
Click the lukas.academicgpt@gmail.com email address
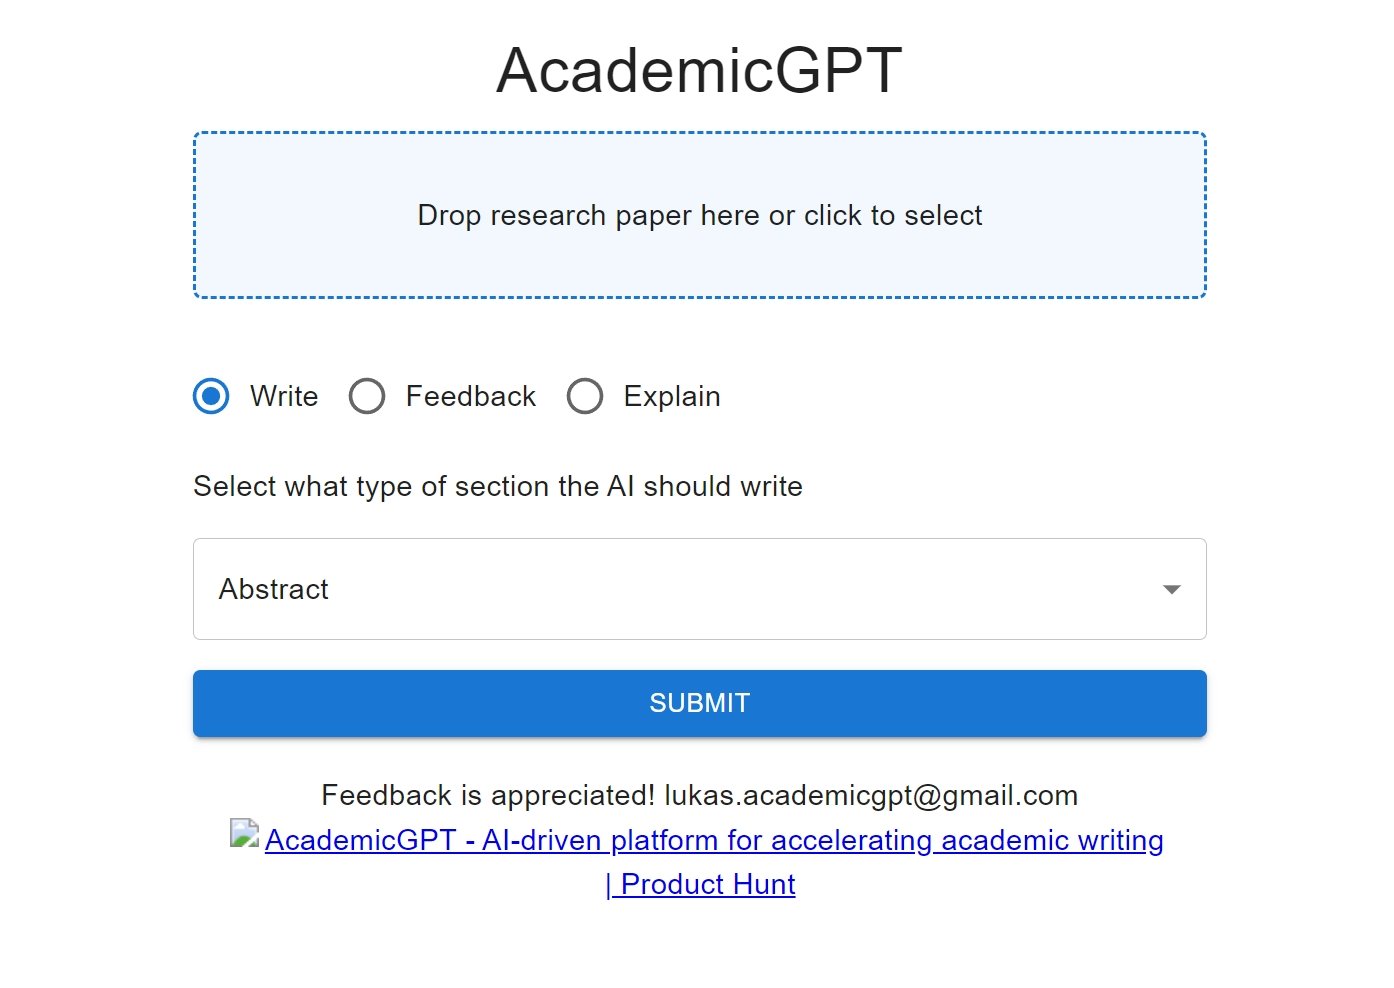click(x=871, y=795)
